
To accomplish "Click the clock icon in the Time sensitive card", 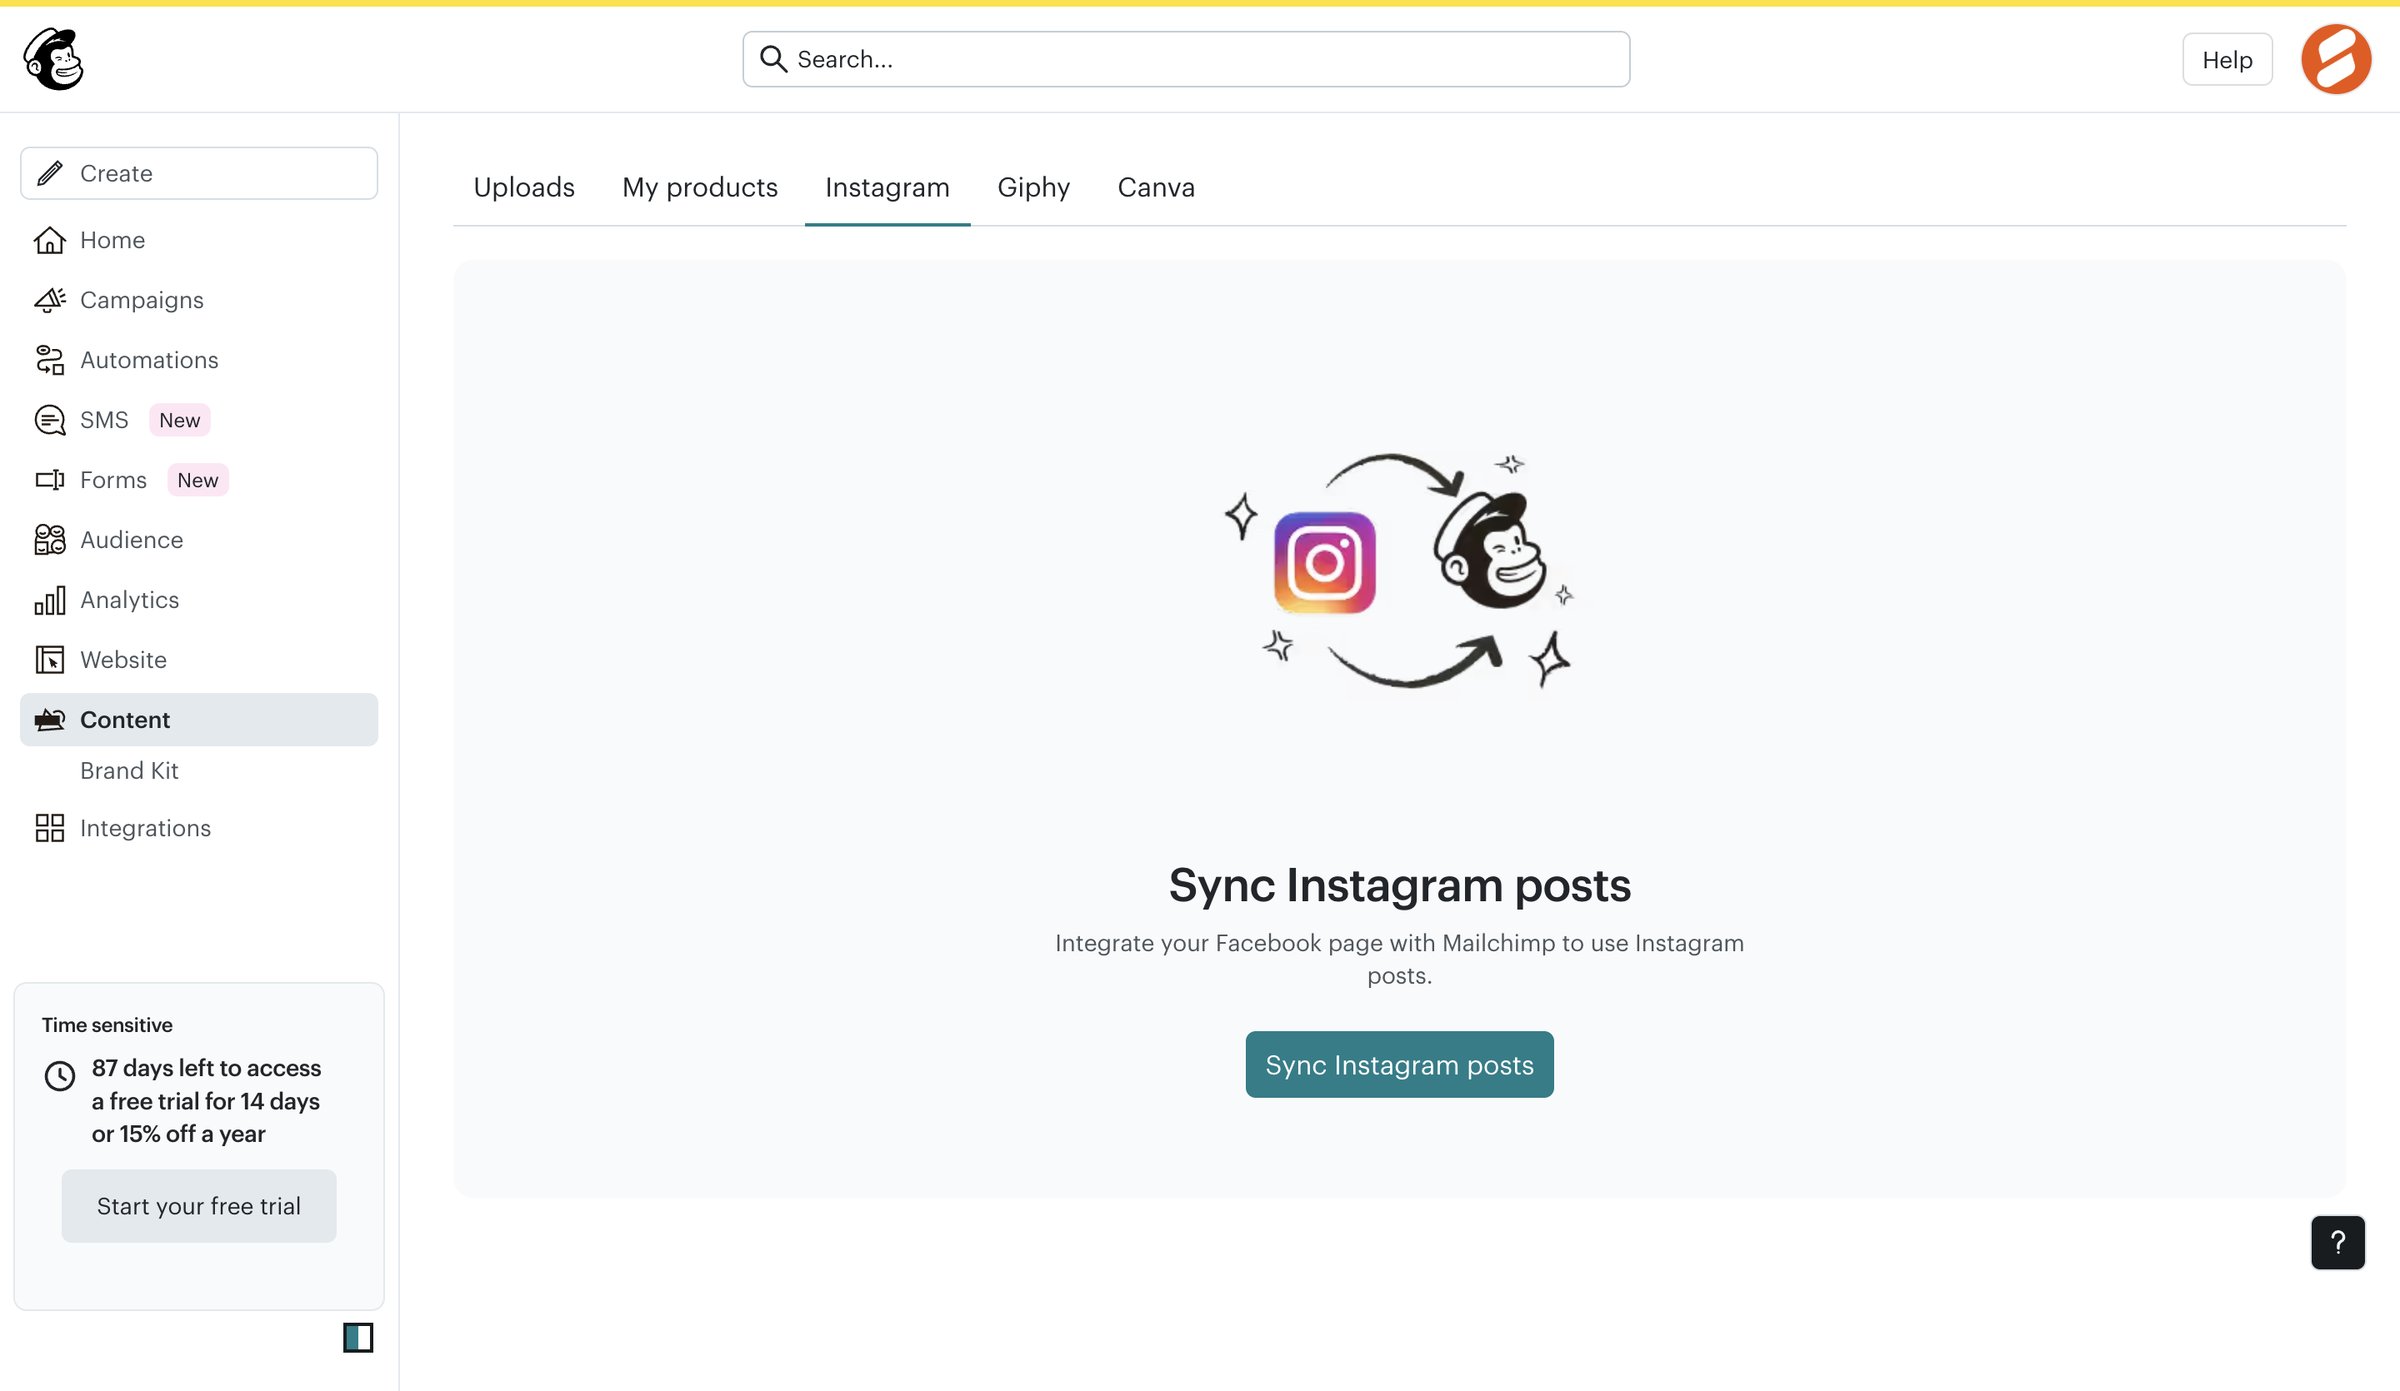I will pos(60,1076).
